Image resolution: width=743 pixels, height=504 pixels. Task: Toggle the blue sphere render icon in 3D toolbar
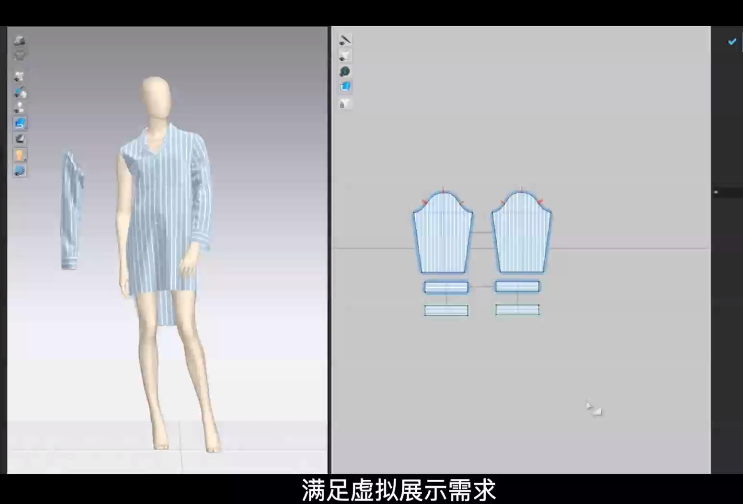point(19,170)
